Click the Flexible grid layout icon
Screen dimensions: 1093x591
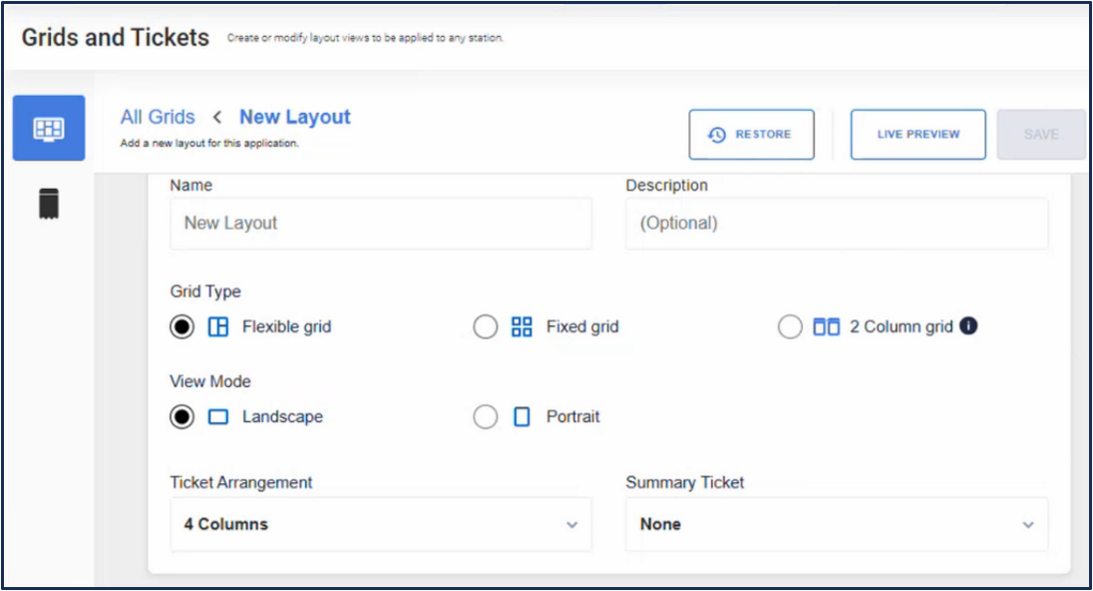click(x=218, y=327)
